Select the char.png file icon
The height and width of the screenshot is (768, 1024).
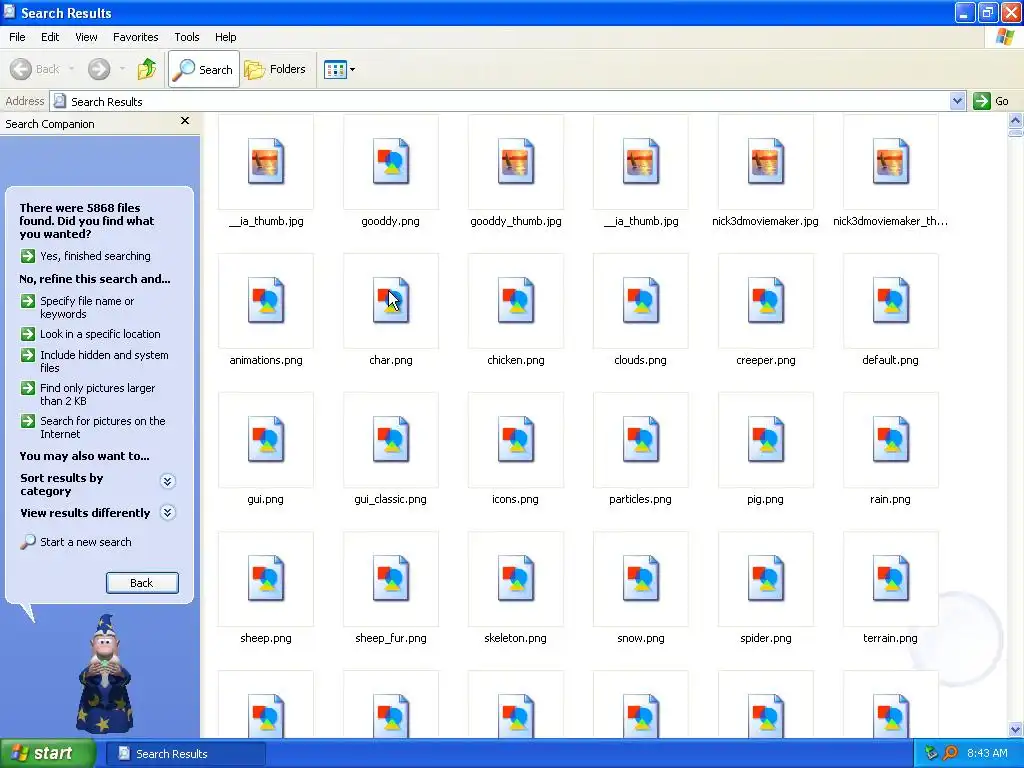(x=391, y=300)
